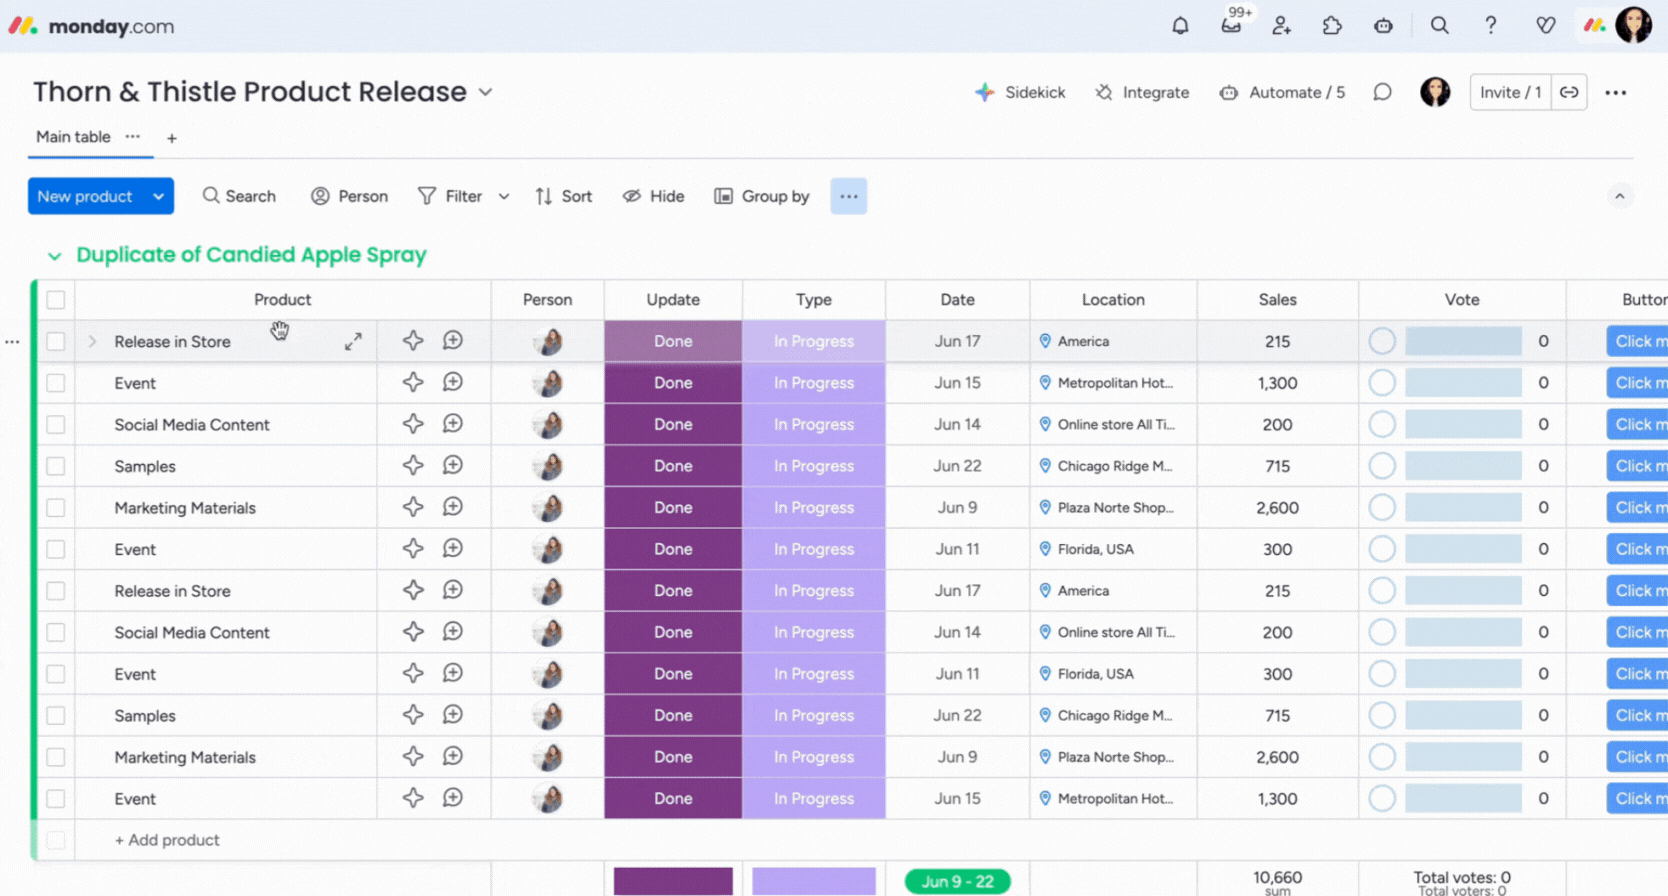Switch to the Main table tab
This screenshot has width=1668, height=896.
coord(73,137)
